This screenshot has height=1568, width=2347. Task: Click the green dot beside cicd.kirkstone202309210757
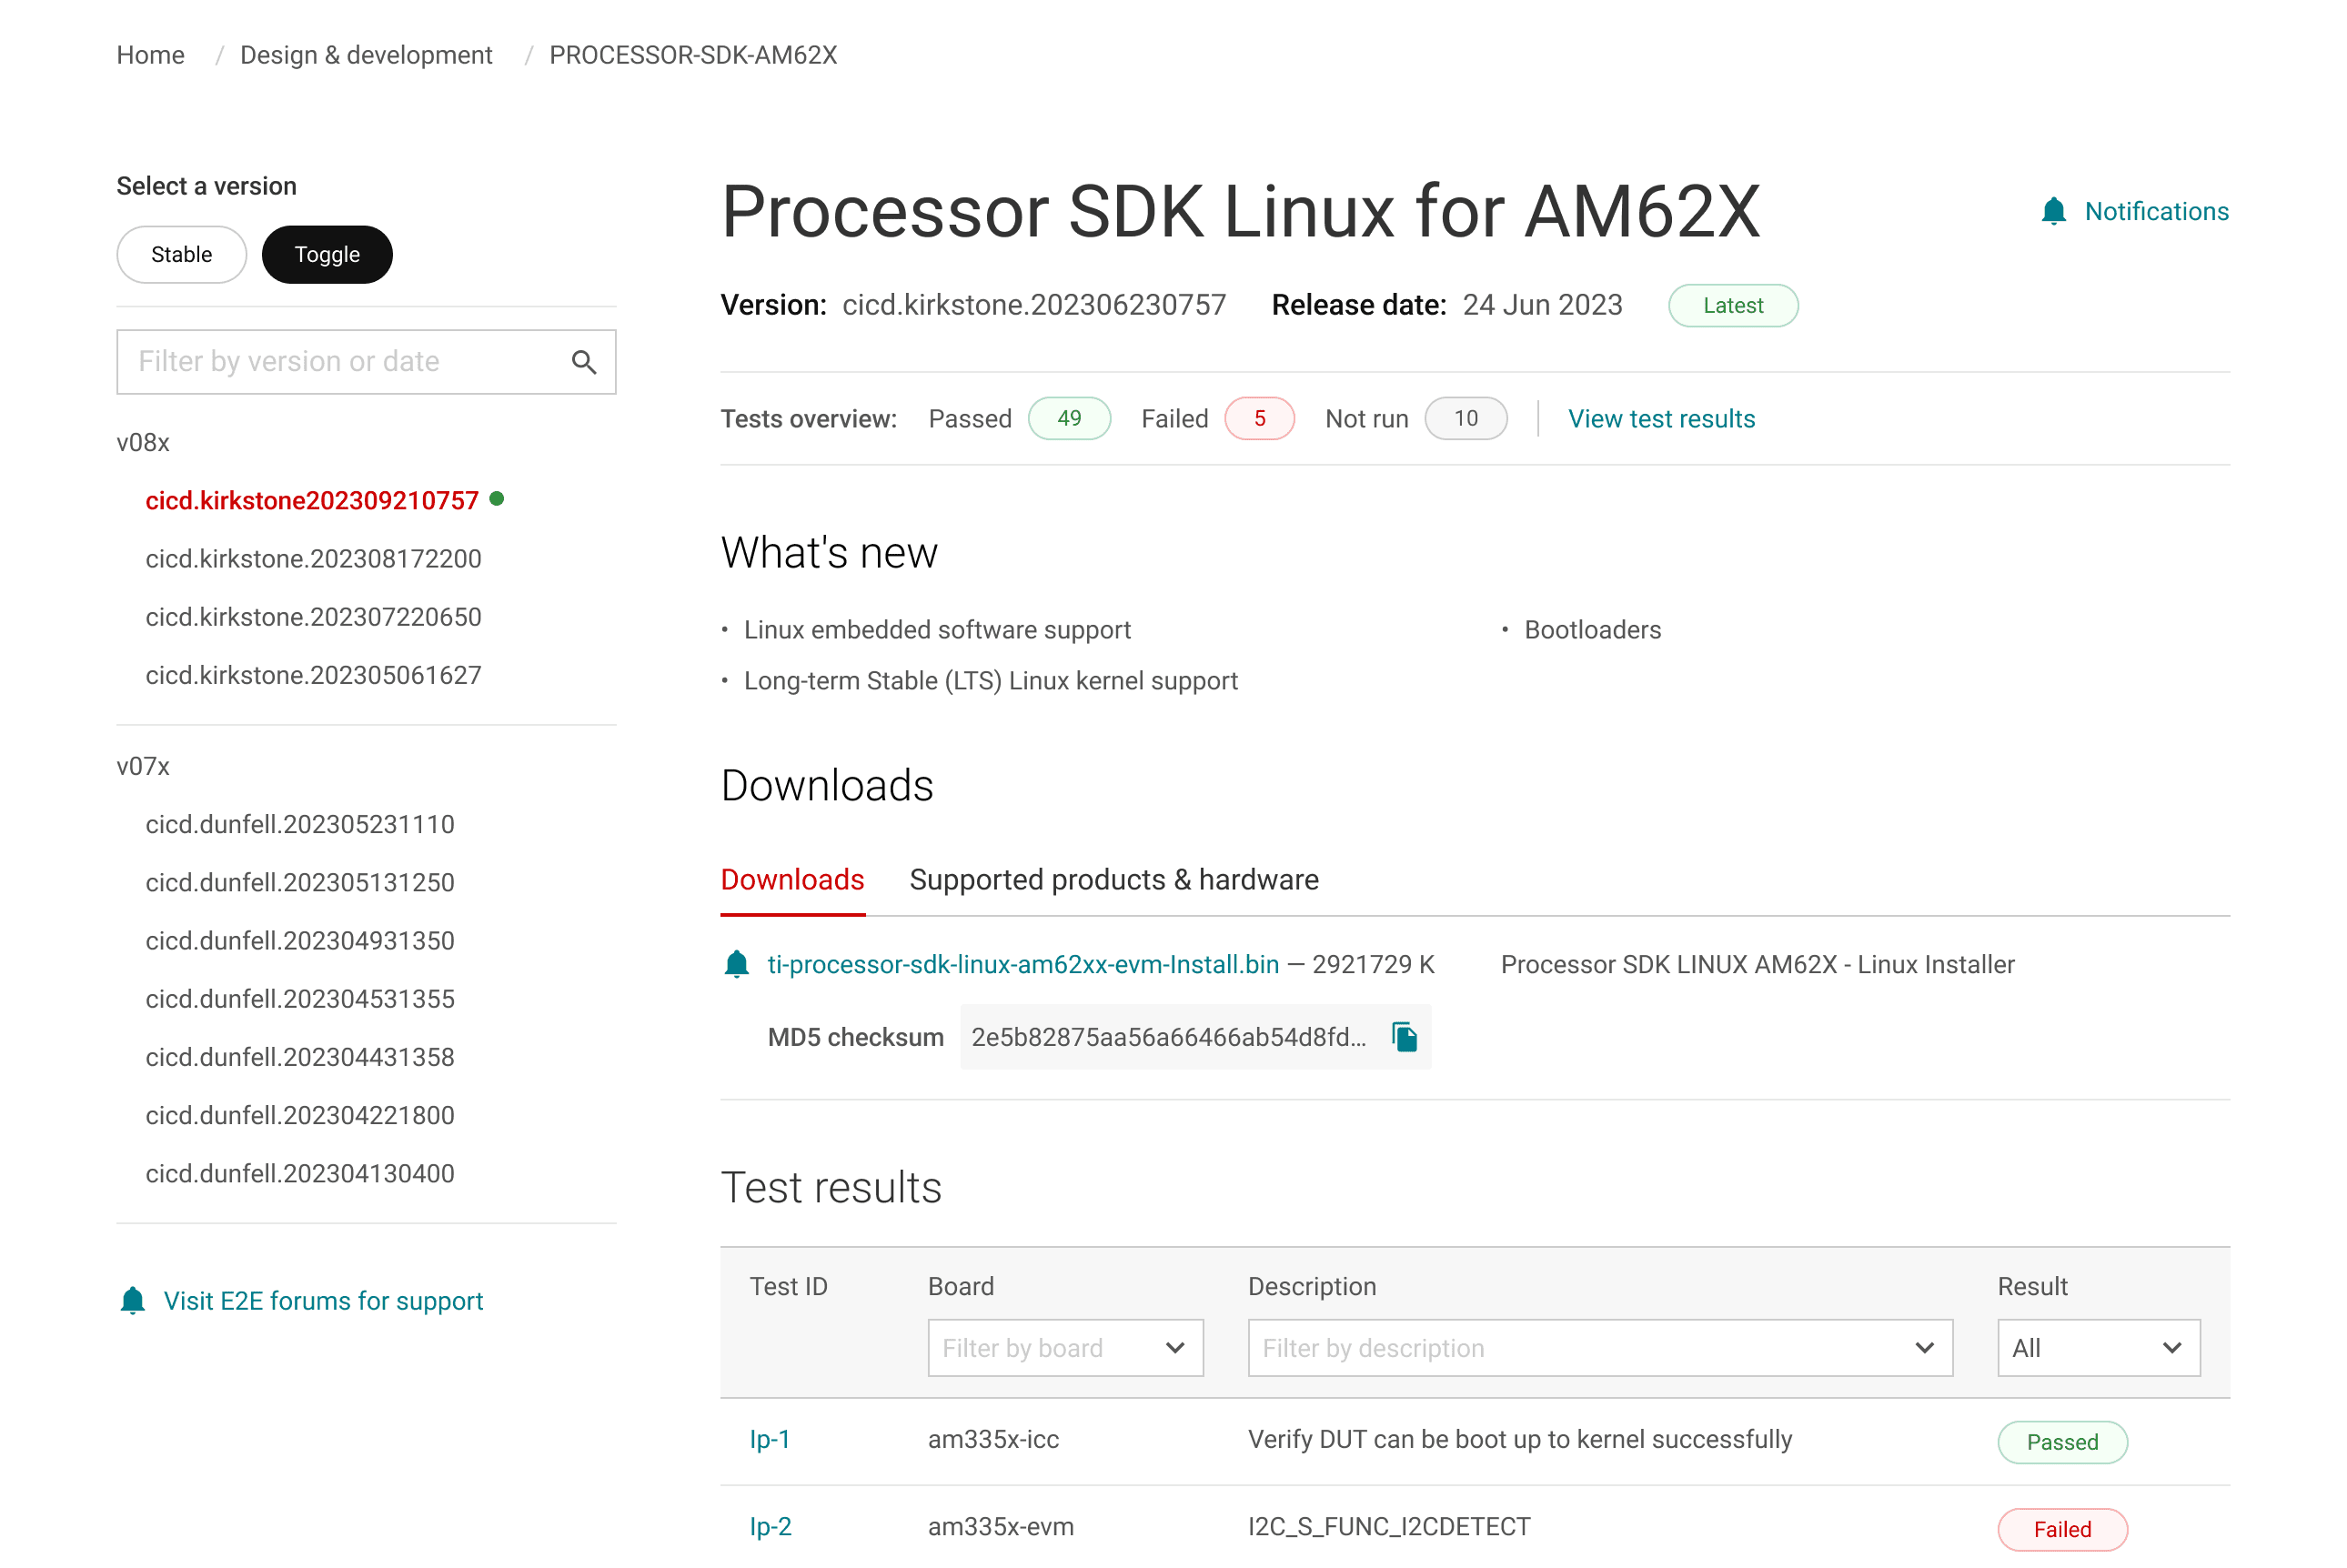point(497,499)
